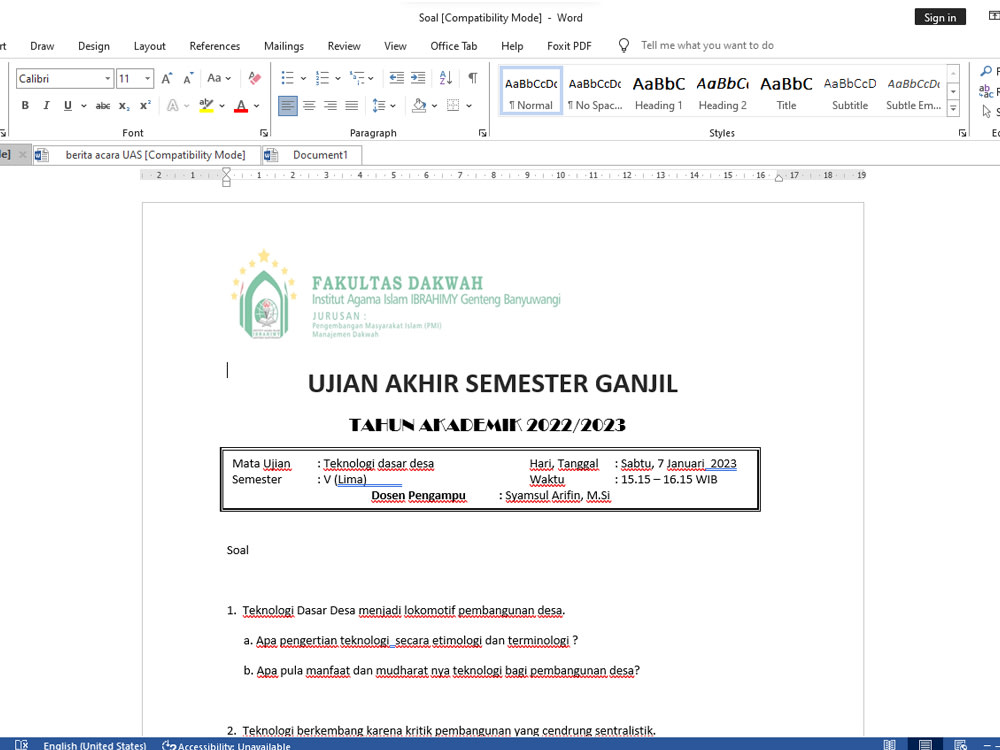Image resolution: width=1000 pixels, height=750 pixels.
Task: Toggle underline formatting
Action: point(68,105)
